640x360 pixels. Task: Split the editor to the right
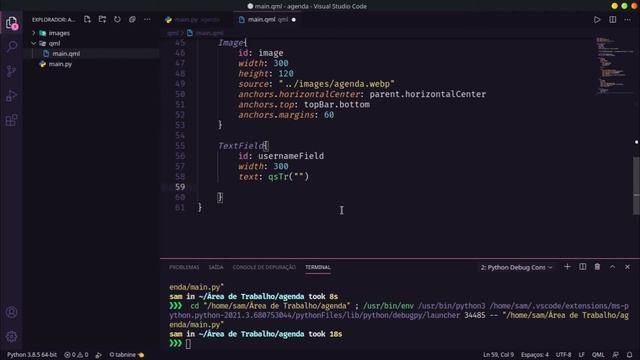(613, 20)
